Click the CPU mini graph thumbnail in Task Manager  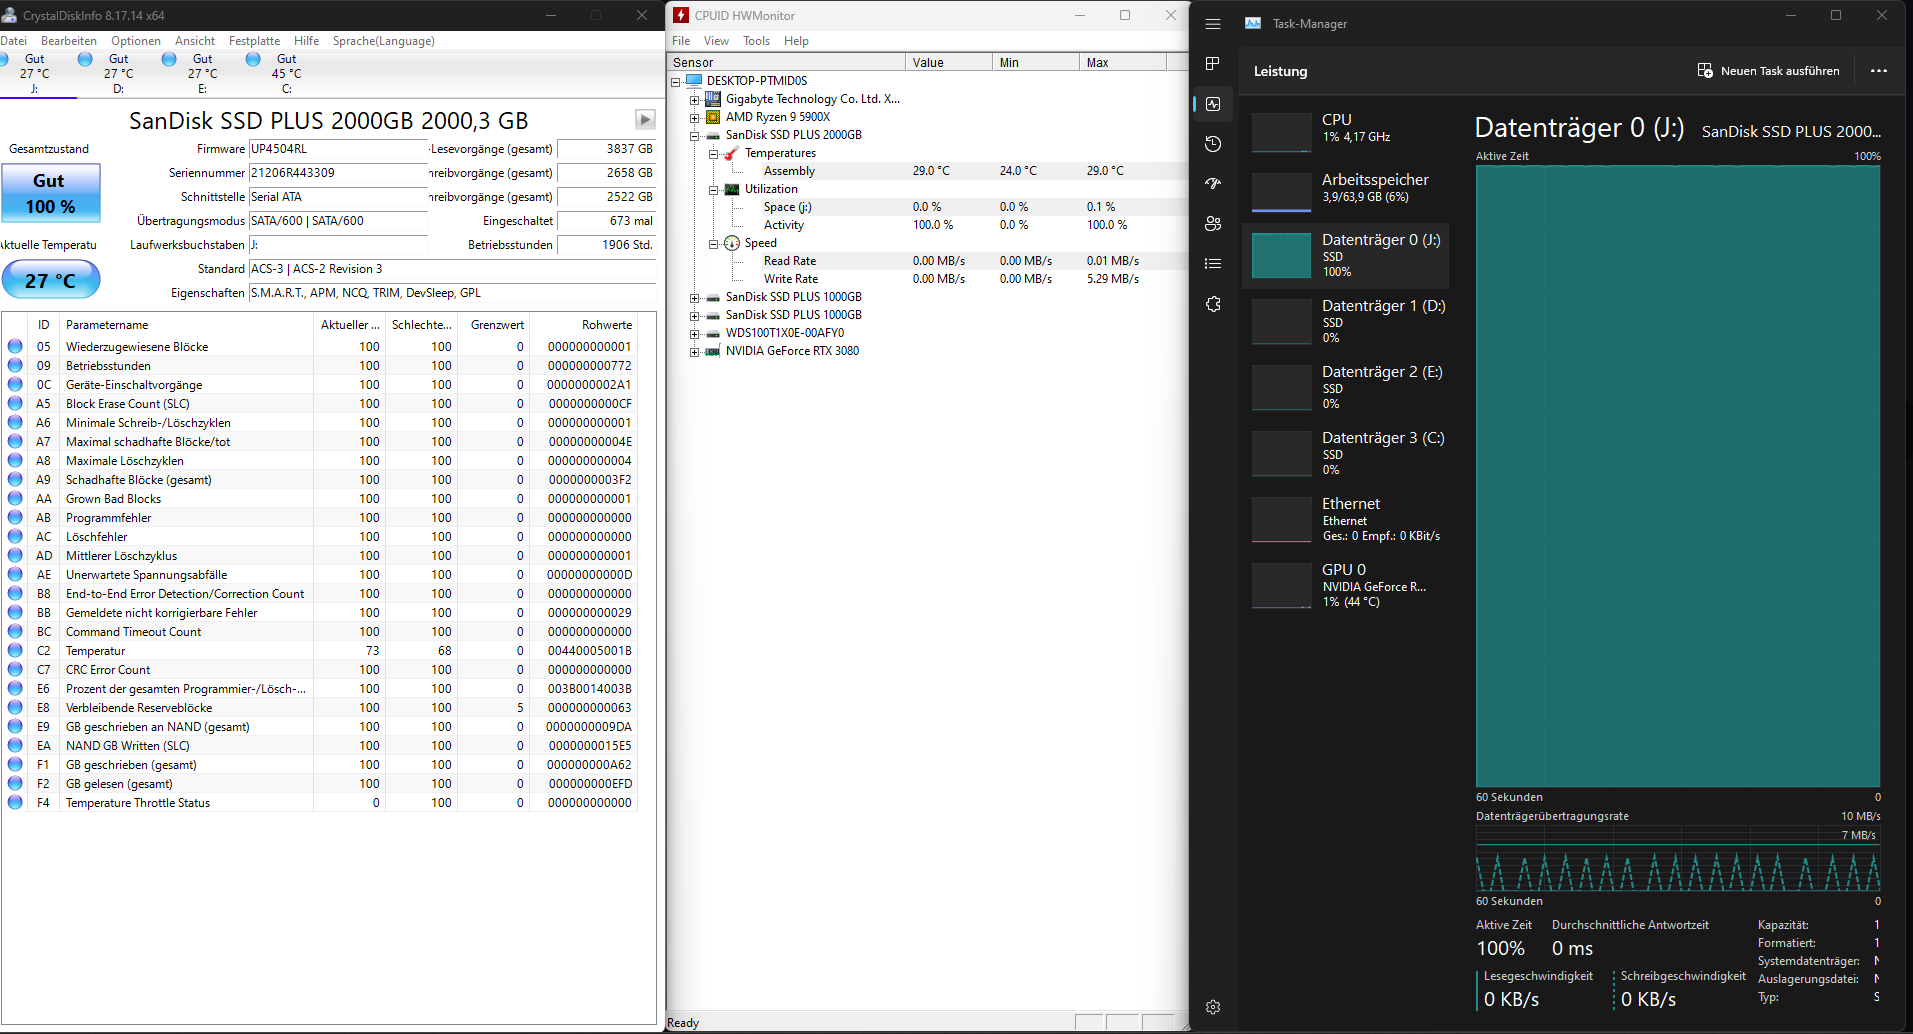1281,132
